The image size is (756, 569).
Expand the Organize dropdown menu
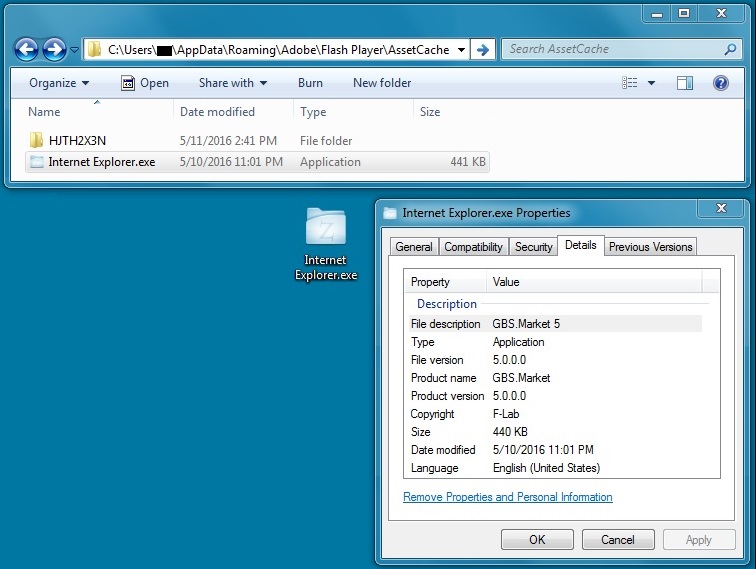59,83
